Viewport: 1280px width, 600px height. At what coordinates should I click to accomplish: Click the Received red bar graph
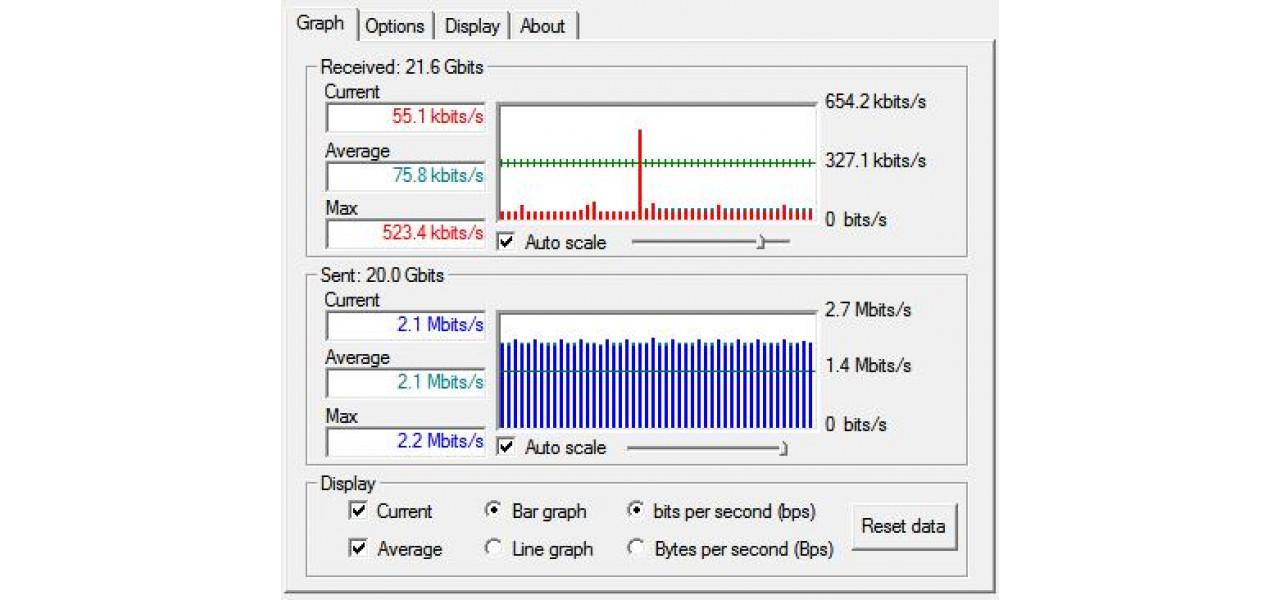point(657,163)
